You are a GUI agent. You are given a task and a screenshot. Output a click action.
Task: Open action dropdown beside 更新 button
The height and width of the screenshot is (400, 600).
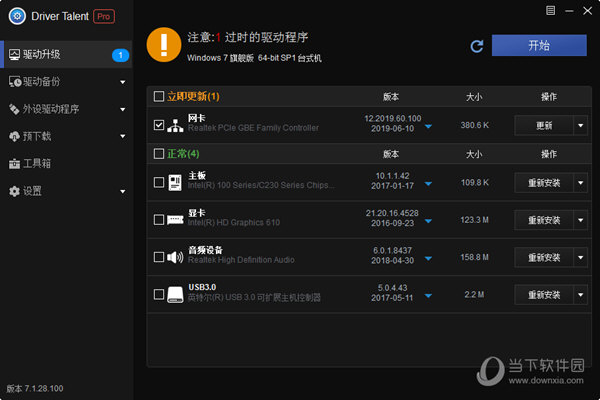(x=580, y=126)
